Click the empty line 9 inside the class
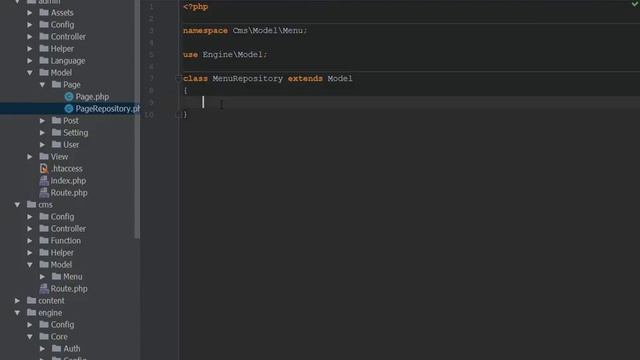The width and height of the screenshot is (640, 360). 408,102
